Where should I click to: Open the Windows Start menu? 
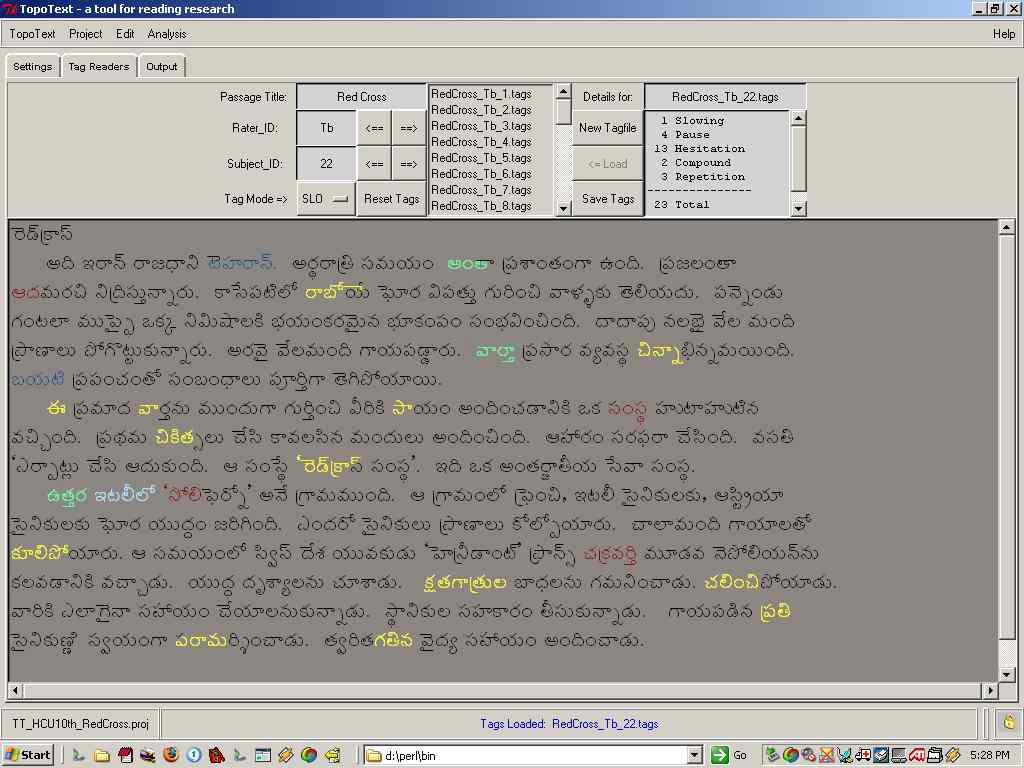pos(27,756)
